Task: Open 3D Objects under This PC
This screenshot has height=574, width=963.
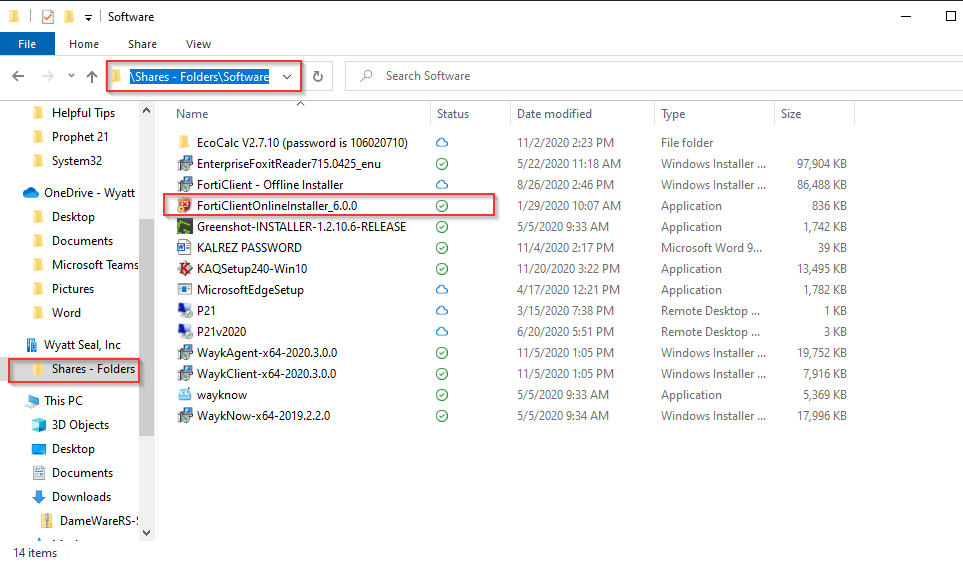Action: [80, 425]
